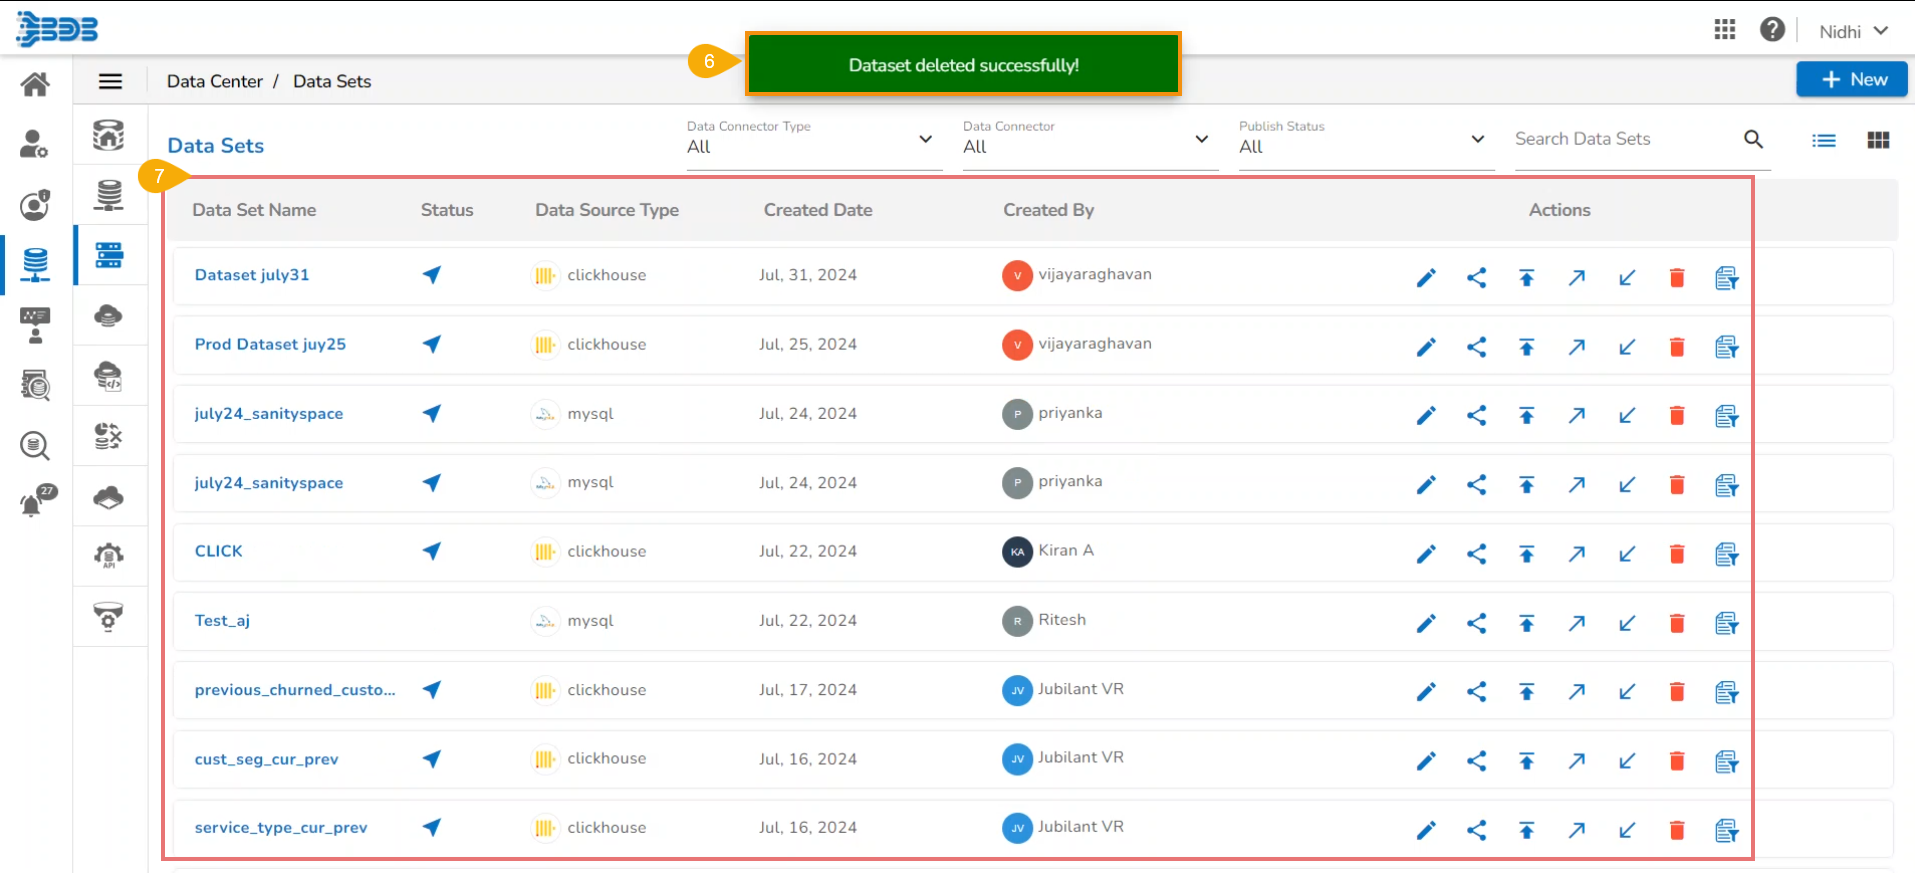
Task: Open the Nidhi user account menu
Action: [1853, 31]
